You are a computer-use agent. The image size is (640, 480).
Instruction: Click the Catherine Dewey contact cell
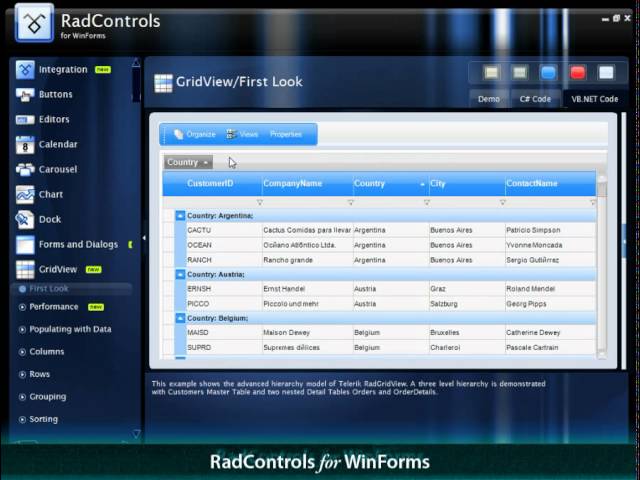click(x=551, y=333)
